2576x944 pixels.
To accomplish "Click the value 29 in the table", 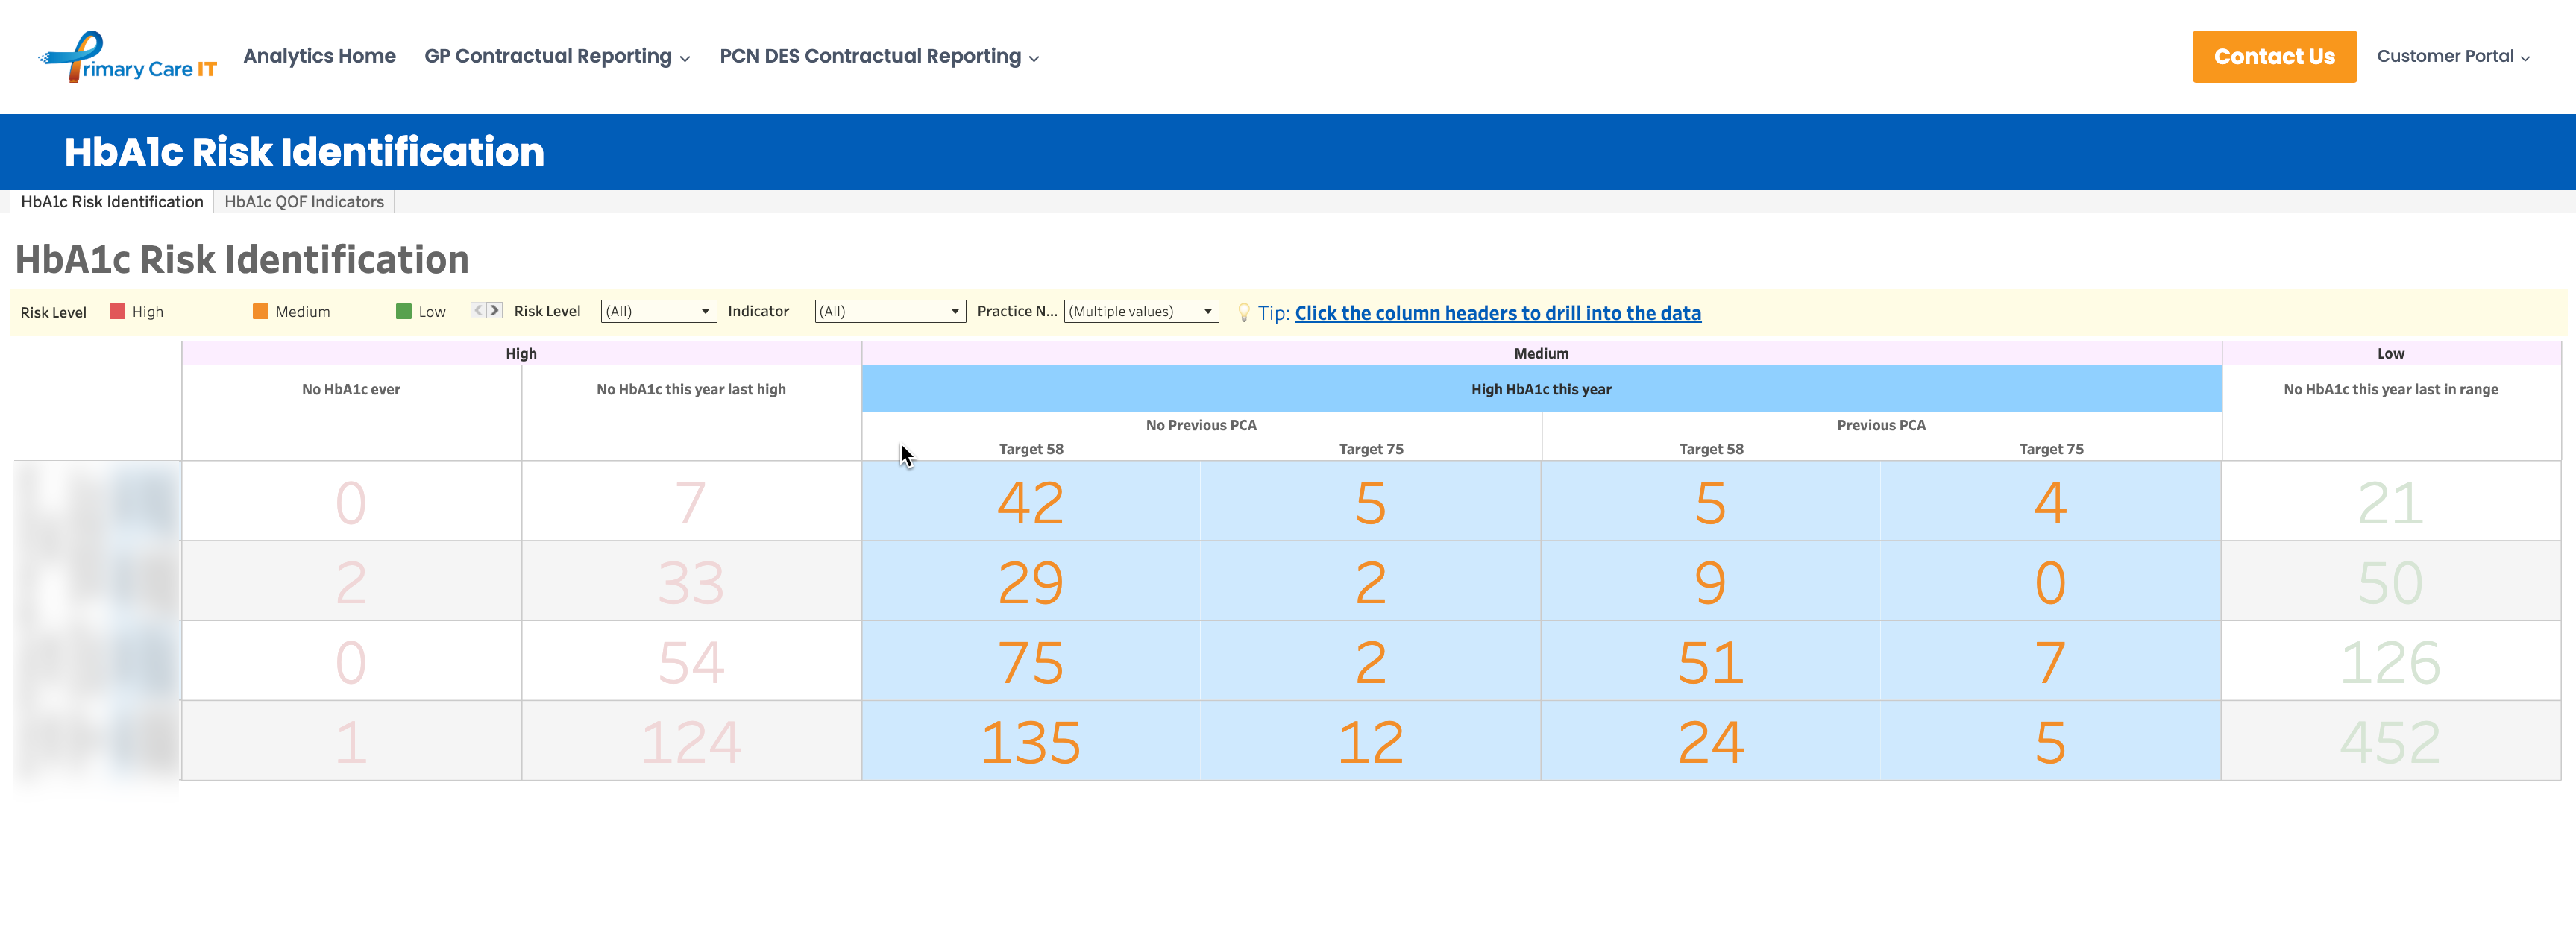I will [x=1030, y=583].
